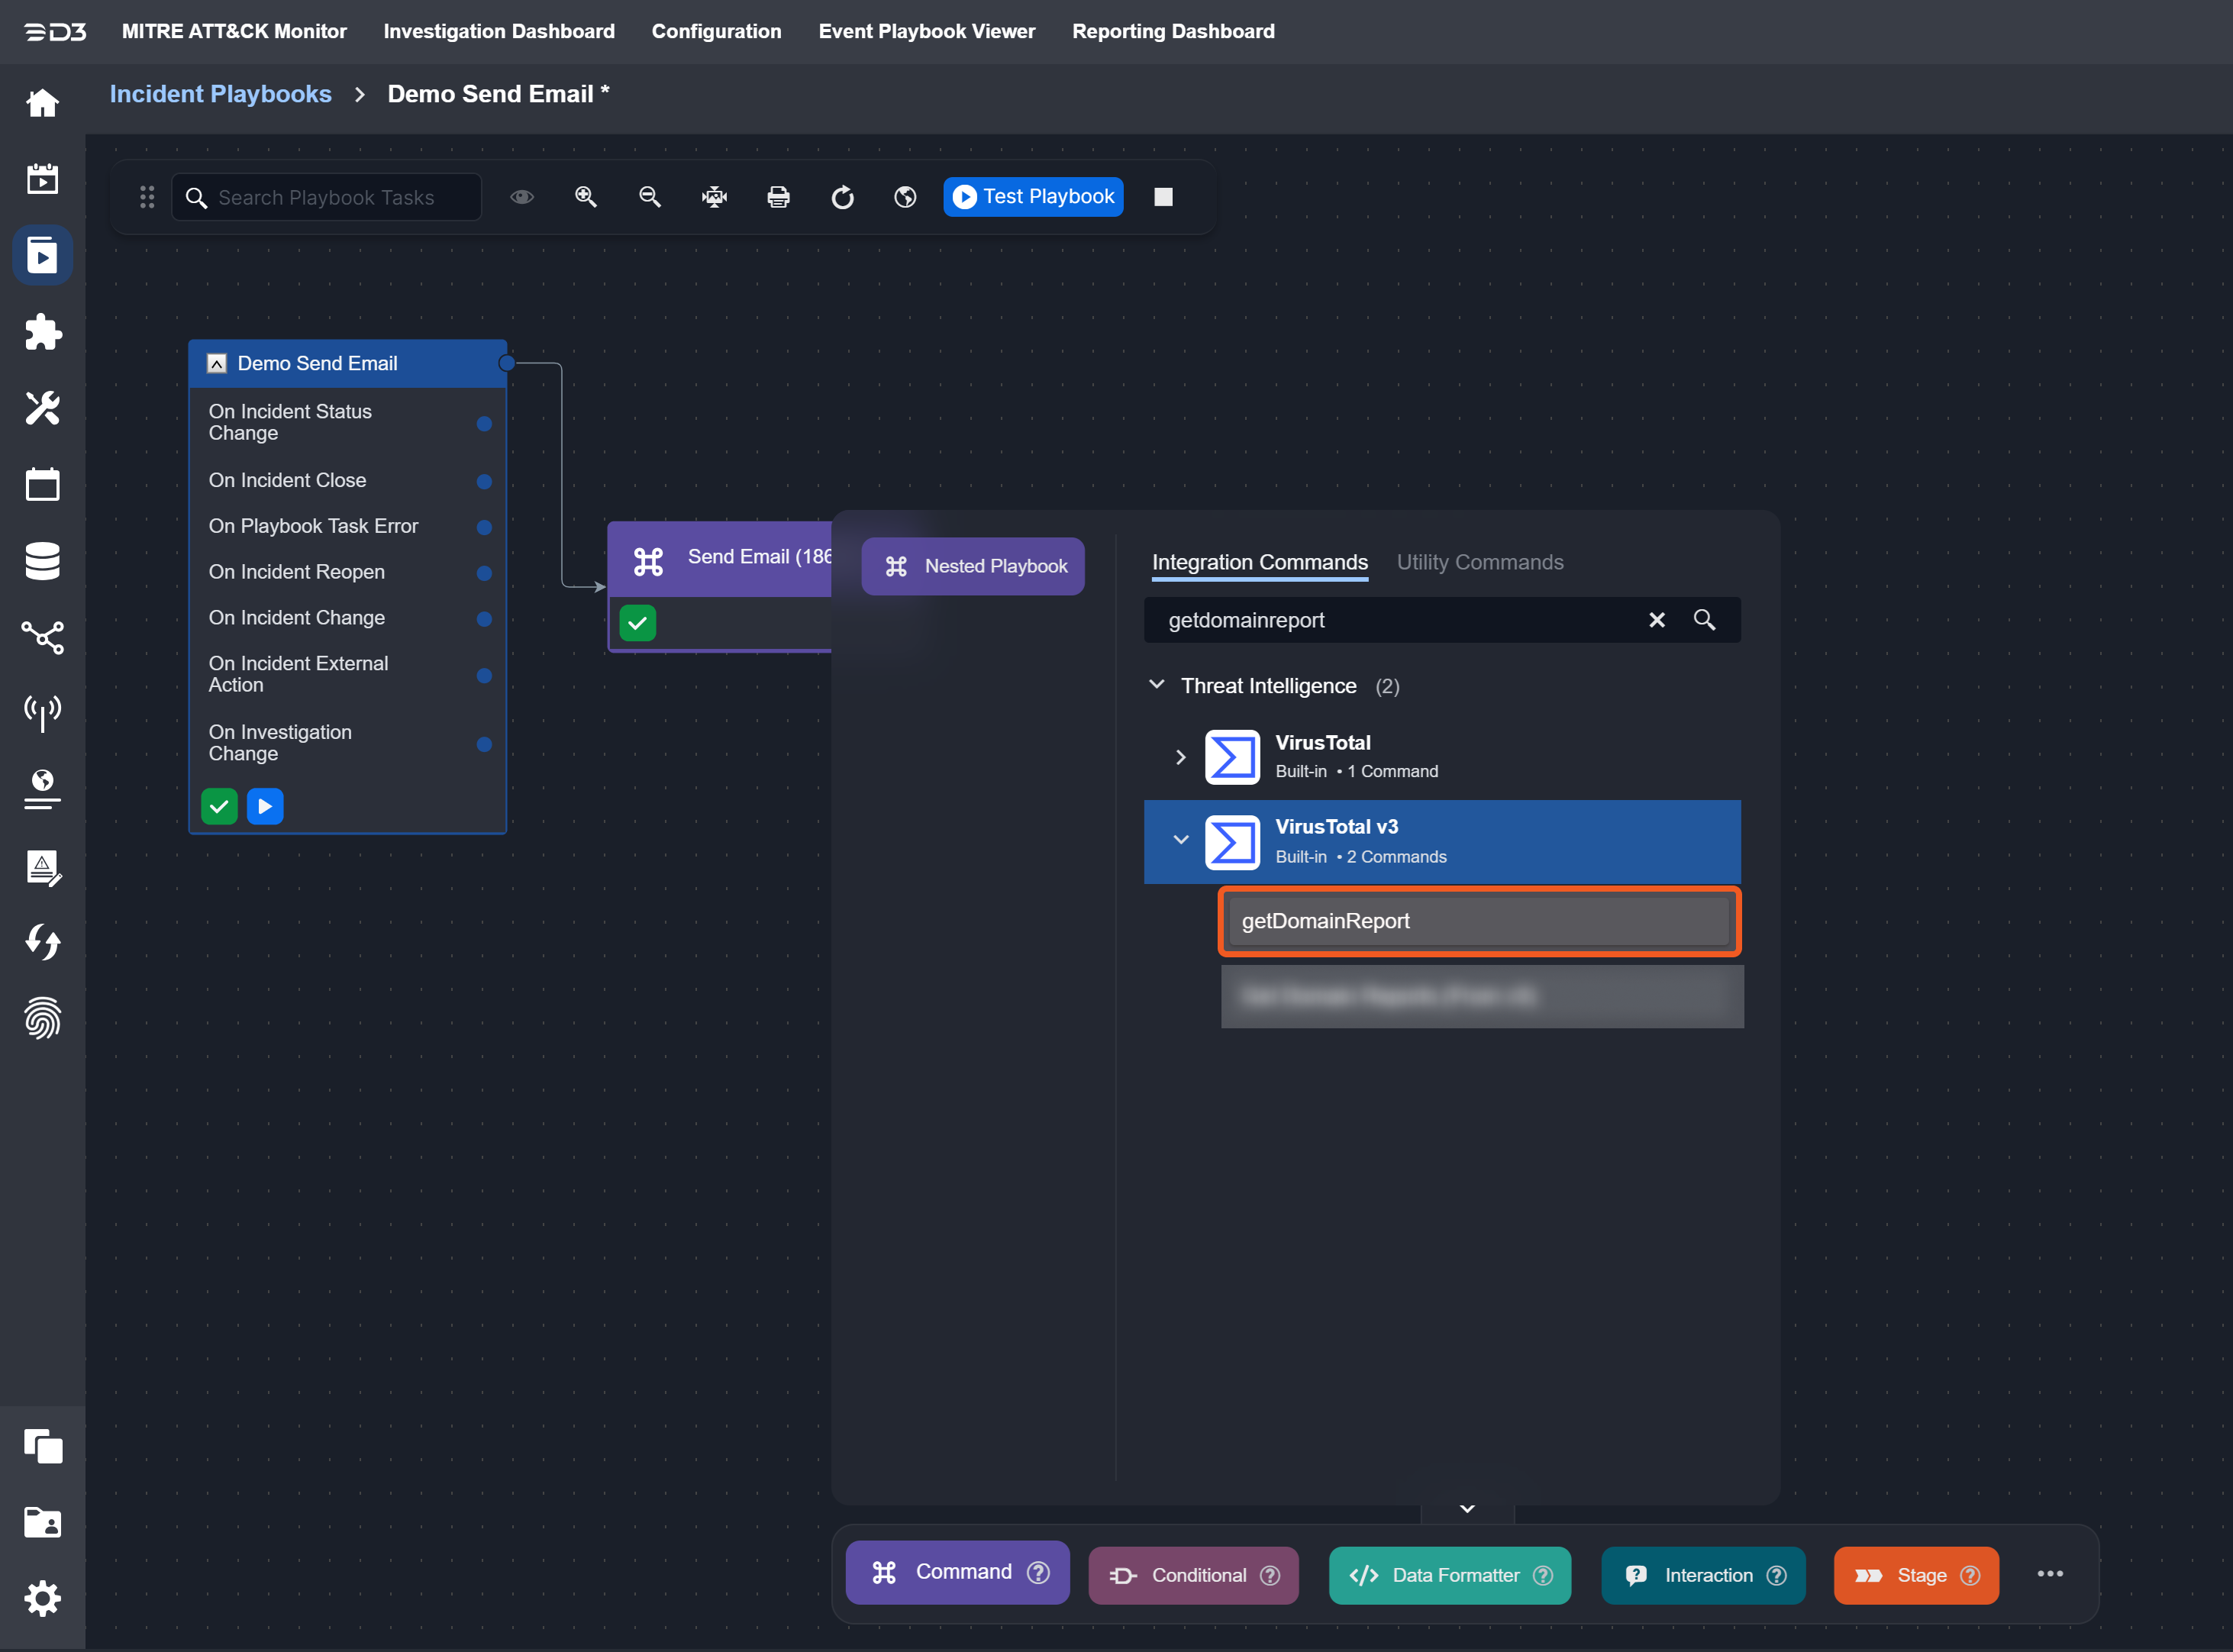Click the refresh playbook icon
Screen dimensions: 2233x1652
842,197
